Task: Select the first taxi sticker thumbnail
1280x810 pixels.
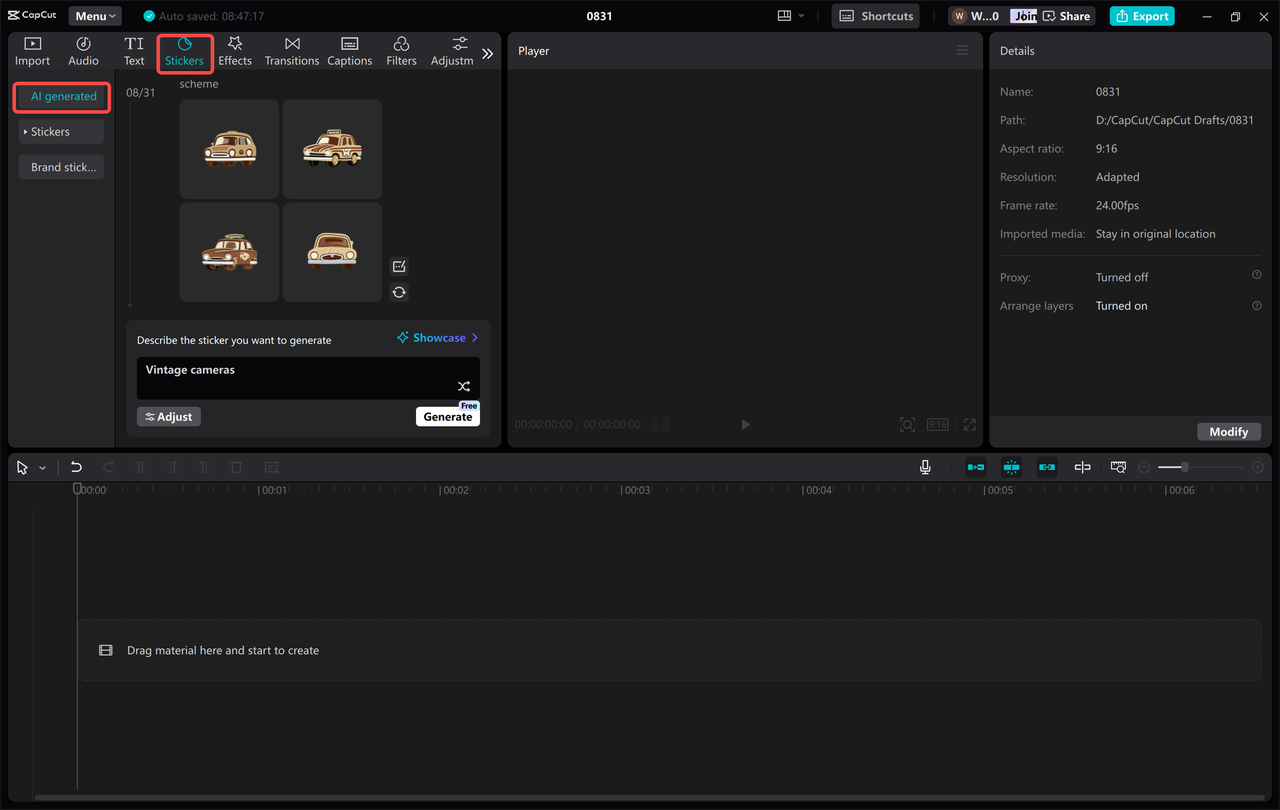Action: click(229, 149)
